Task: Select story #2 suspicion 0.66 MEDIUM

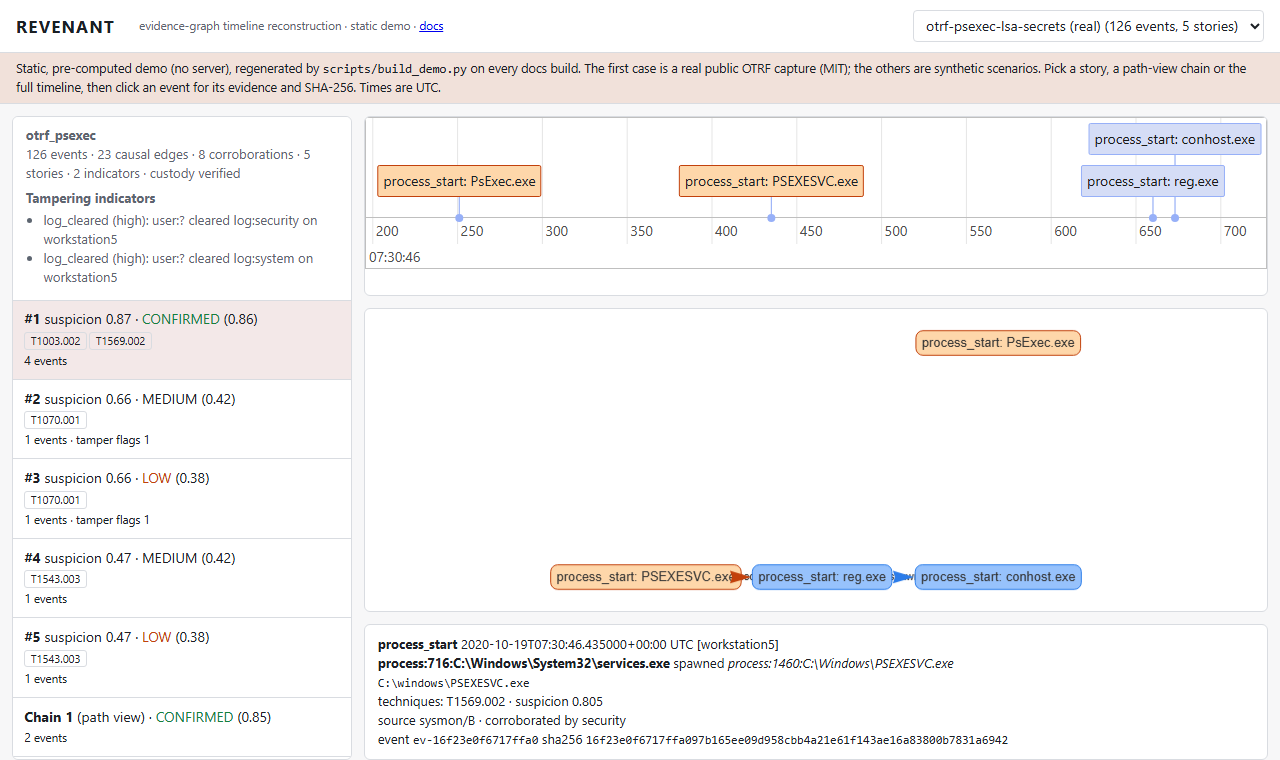Action: coord(182,419)
